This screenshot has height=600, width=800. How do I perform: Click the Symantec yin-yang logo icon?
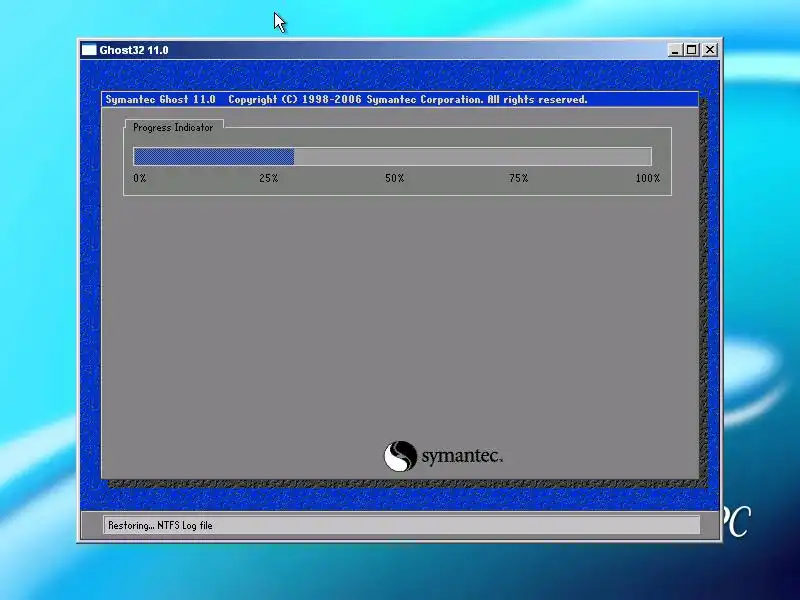point(401,456)
